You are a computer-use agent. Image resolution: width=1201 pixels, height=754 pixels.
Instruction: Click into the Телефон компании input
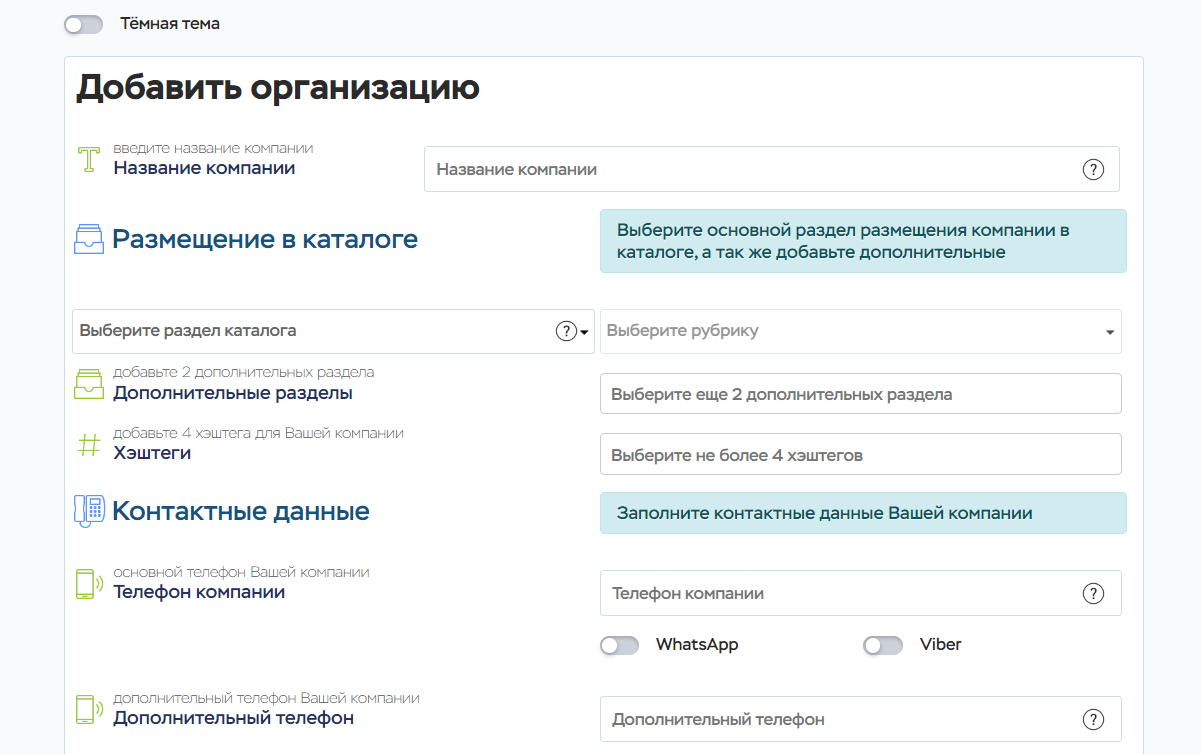point(840,594)
